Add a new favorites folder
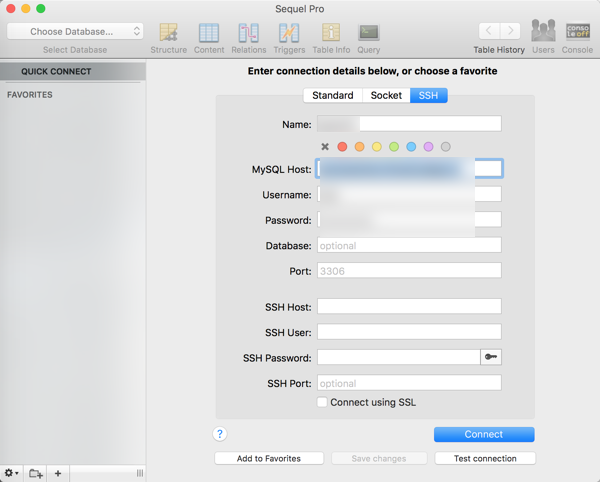 pyautogui.click(x=36, y=473)
